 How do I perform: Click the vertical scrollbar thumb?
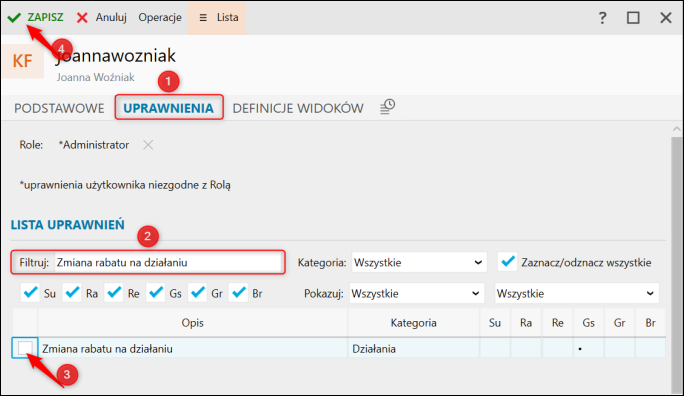677,264
